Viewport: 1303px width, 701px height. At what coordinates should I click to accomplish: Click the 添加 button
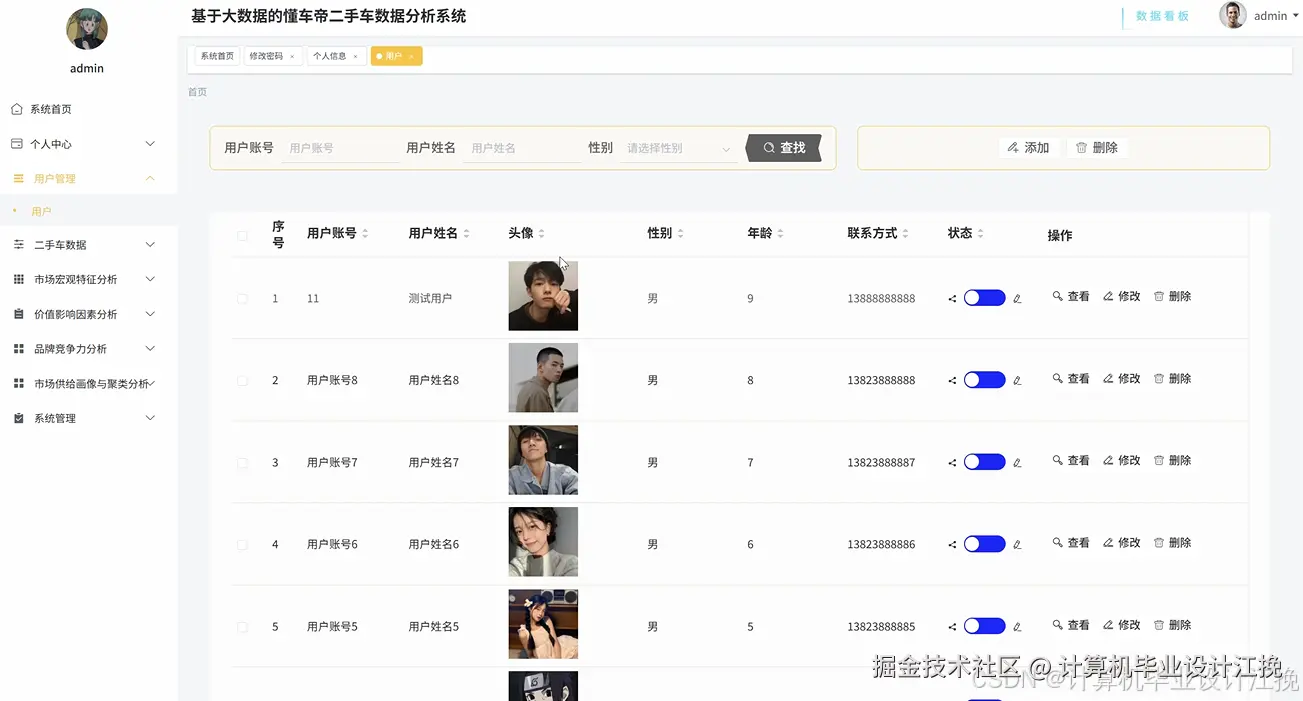[x=1028, y=148]
